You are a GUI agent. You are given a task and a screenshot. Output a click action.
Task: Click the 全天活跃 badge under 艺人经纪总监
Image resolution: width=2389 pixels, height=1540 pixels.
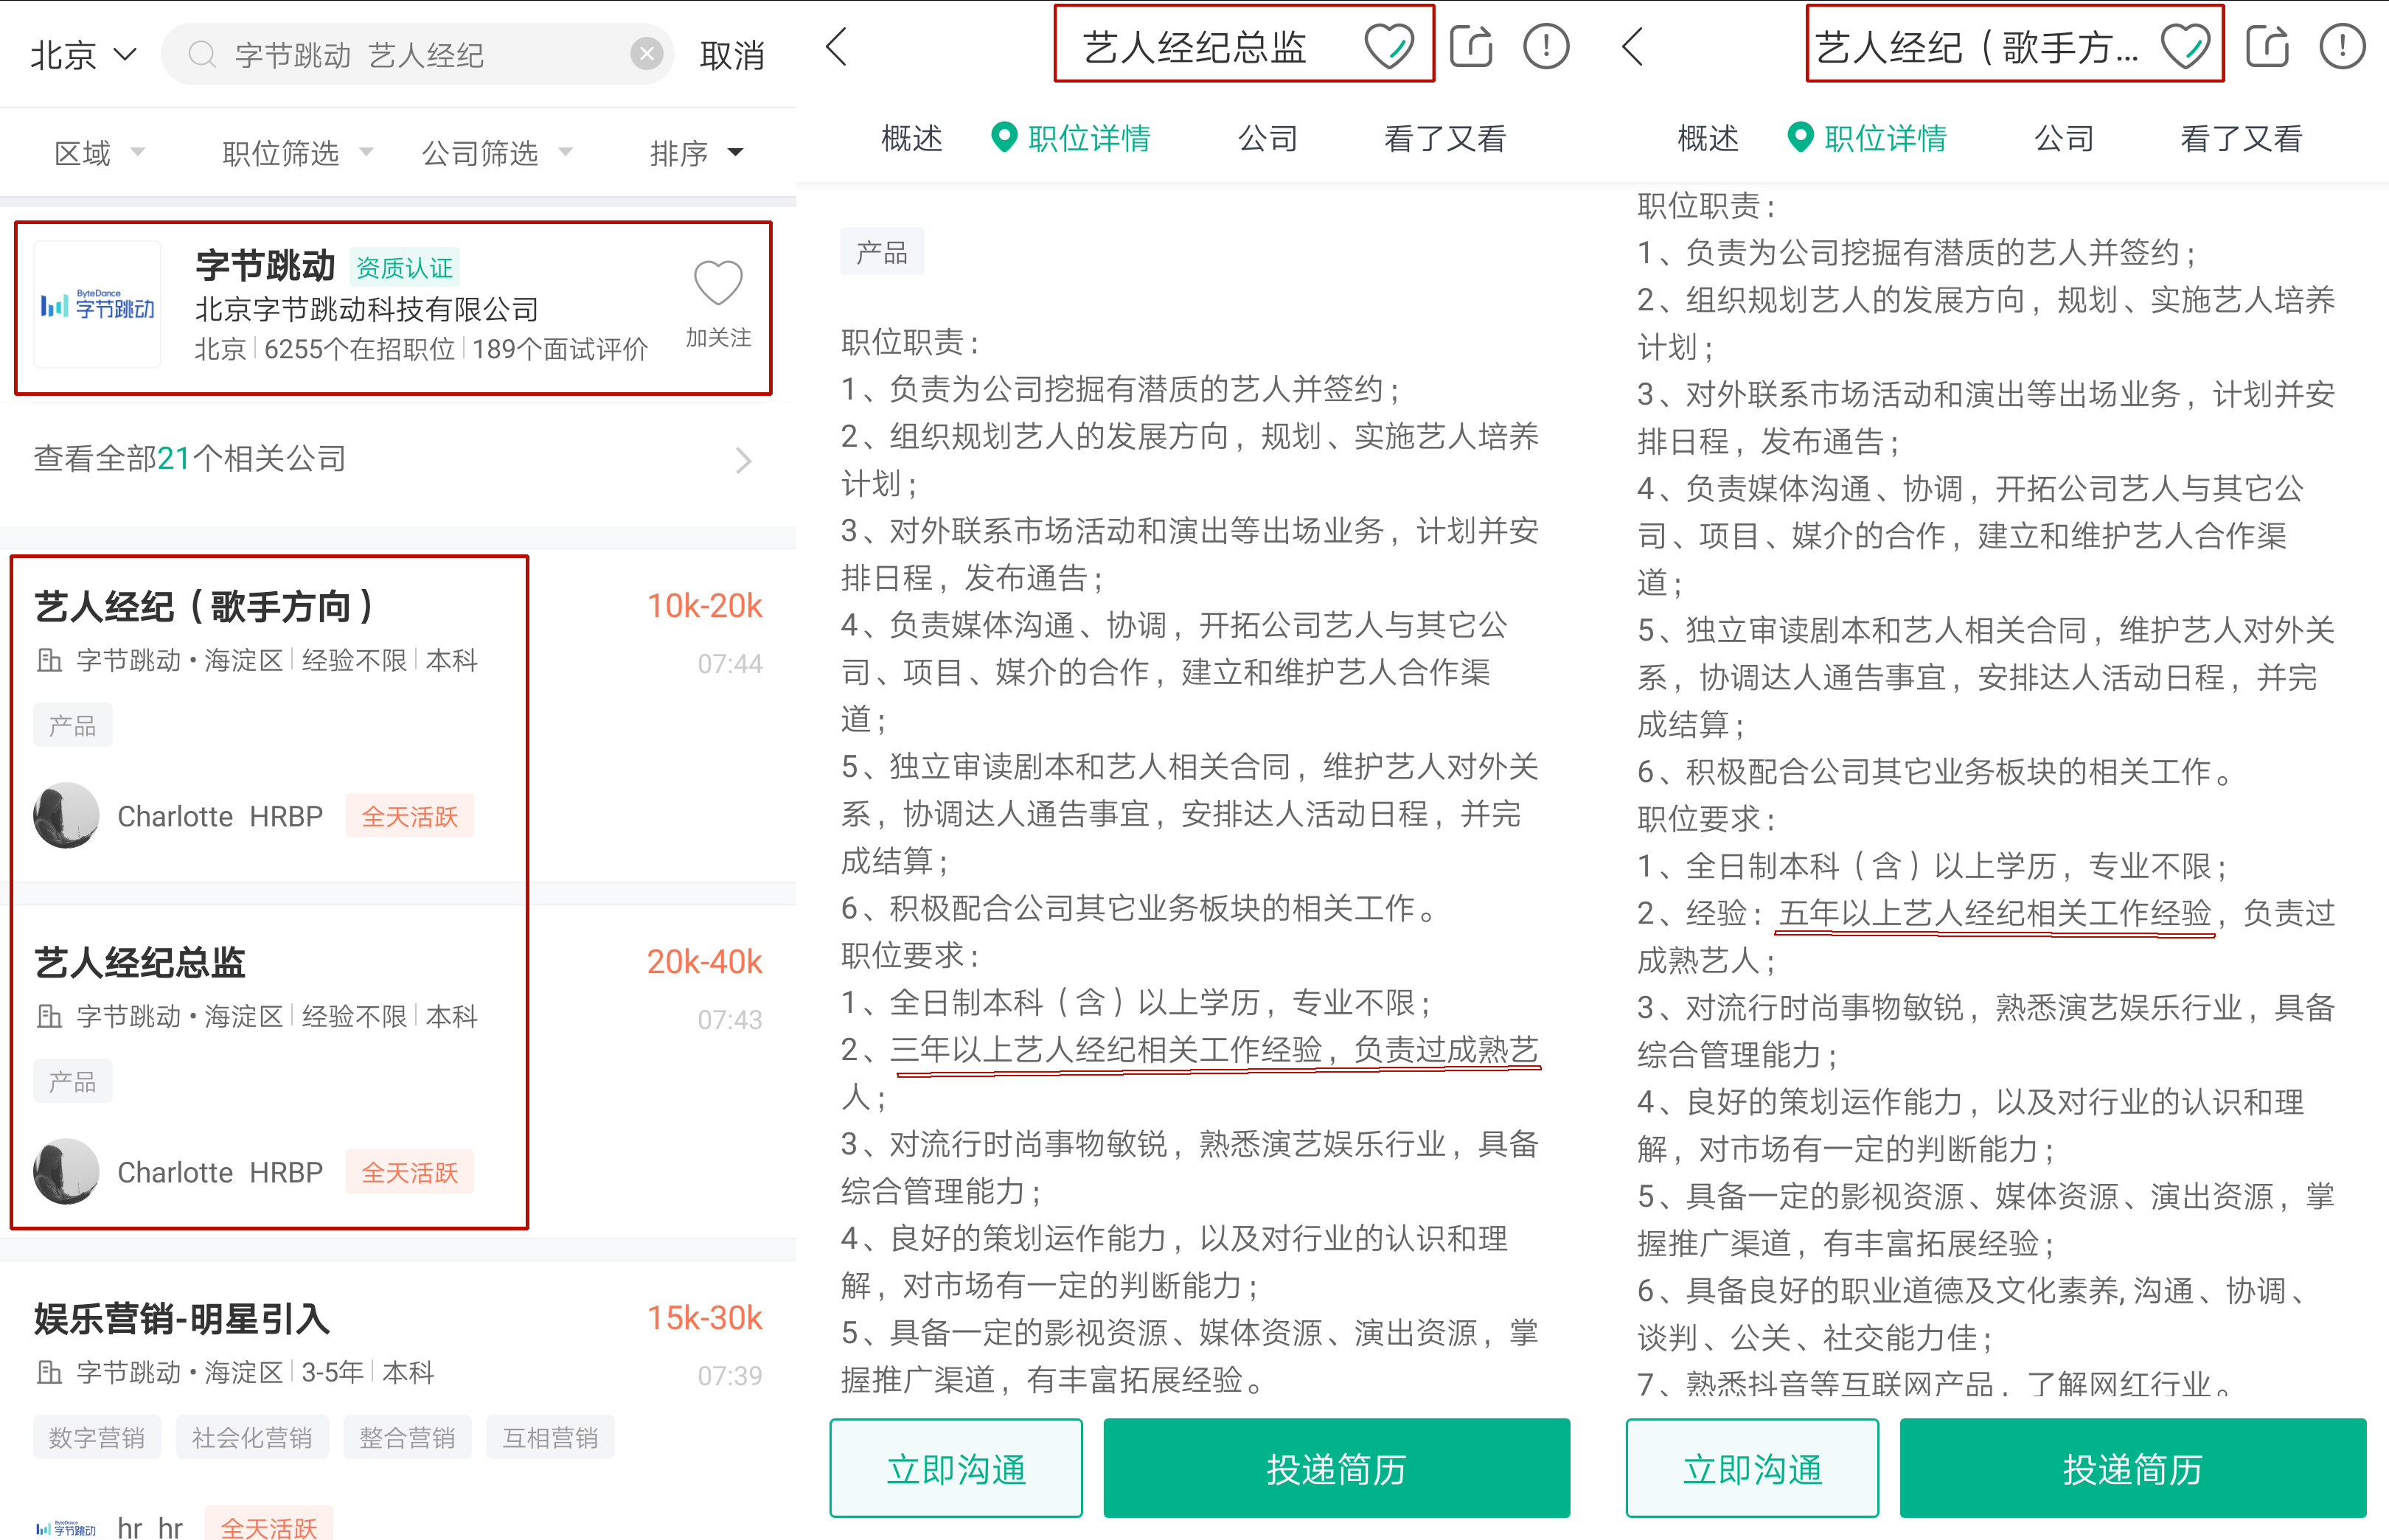point(409,1172)
